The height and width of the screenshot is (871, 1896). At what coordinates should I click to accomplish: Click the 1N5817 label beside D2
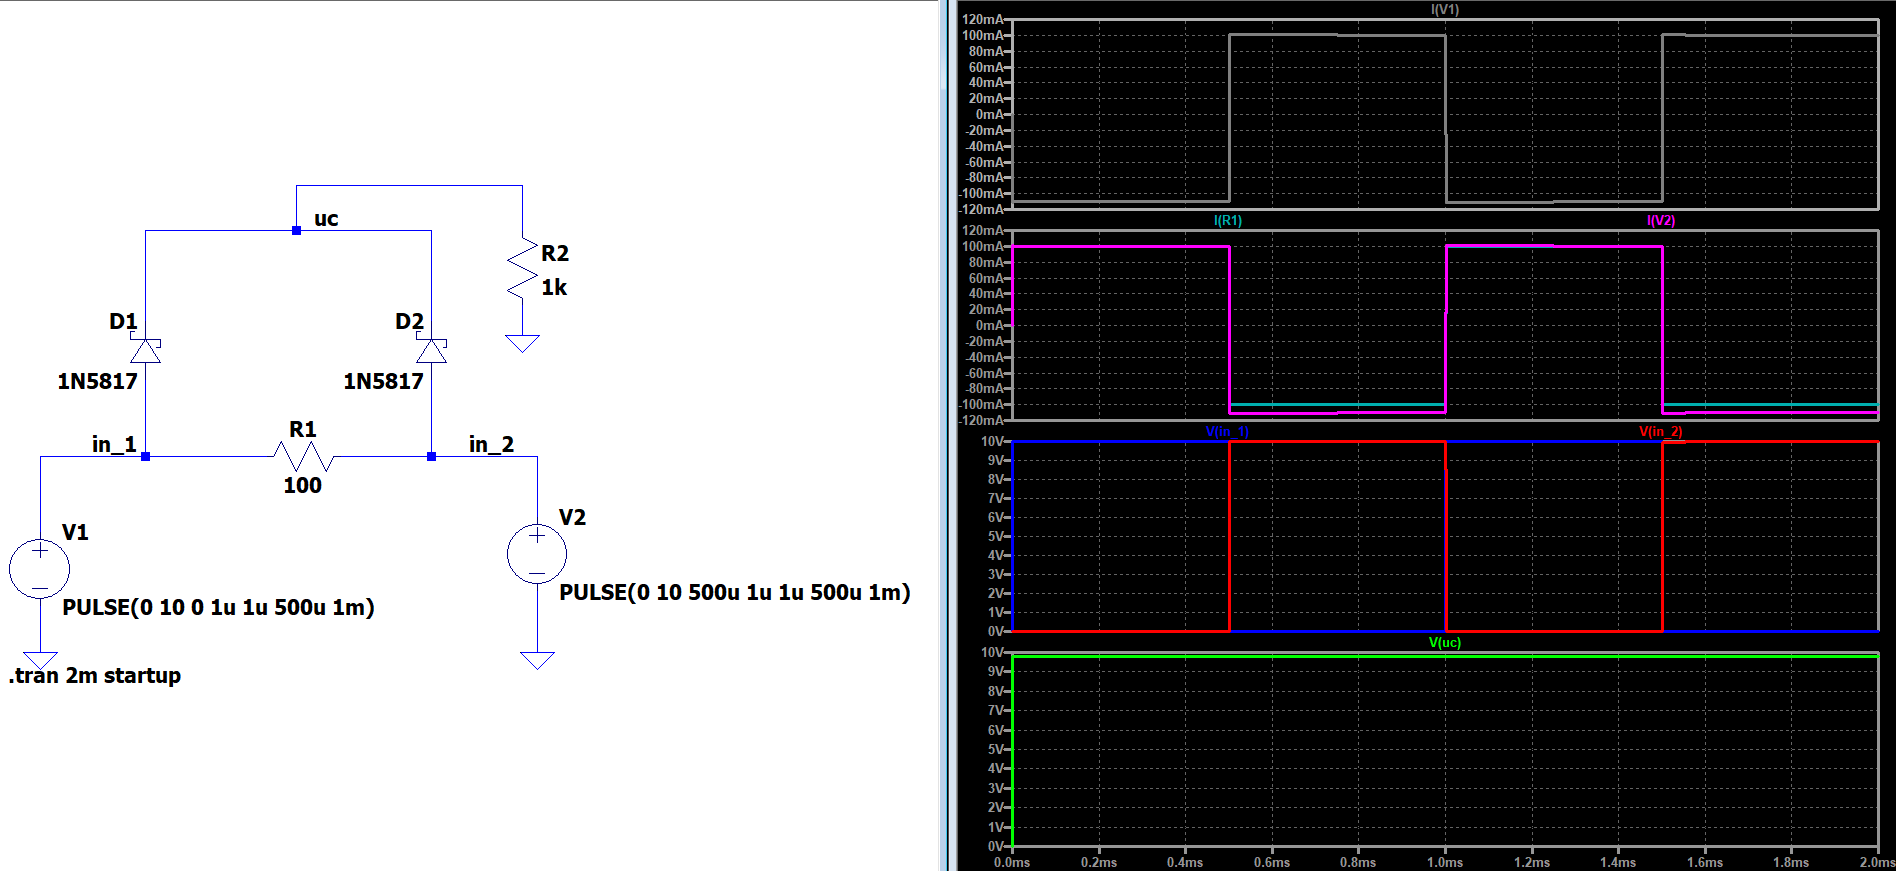(x=383, y=381)
